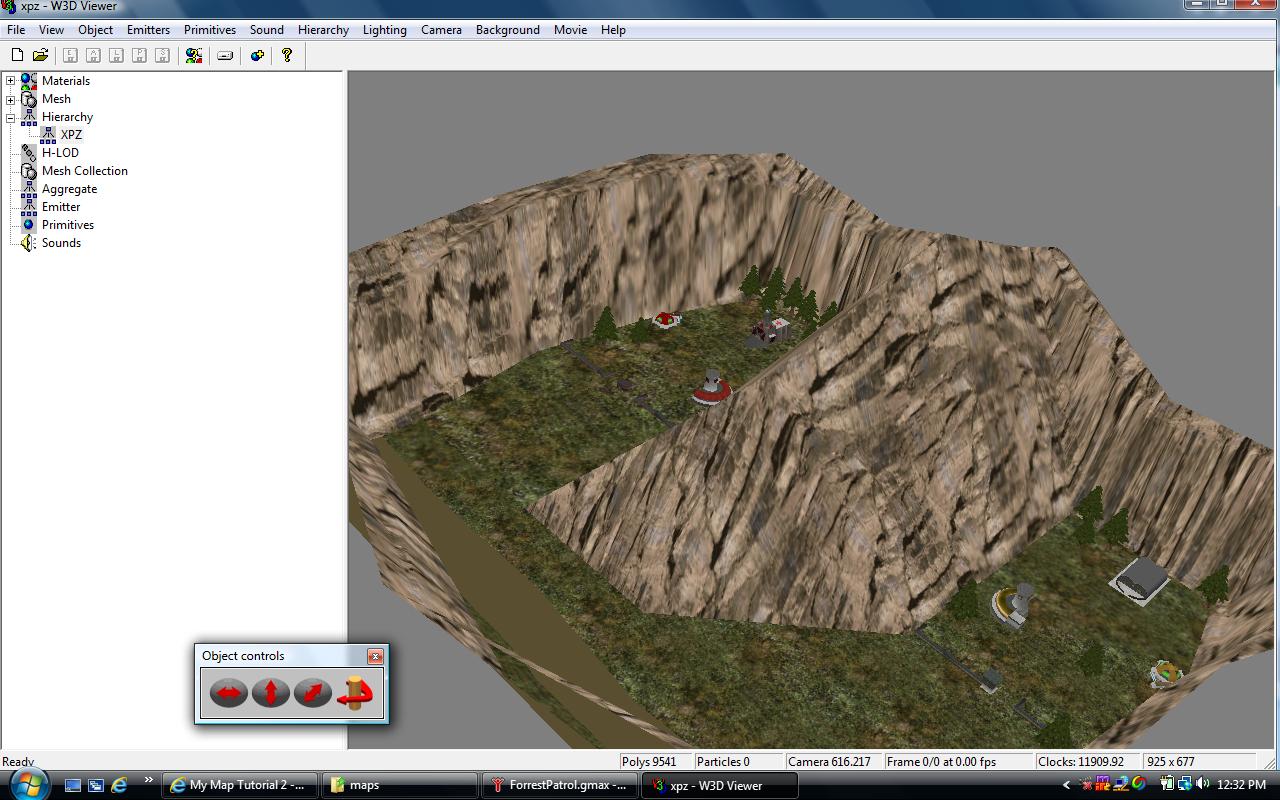Toggle the horizontal arrow object control

(x=228, y=692)
